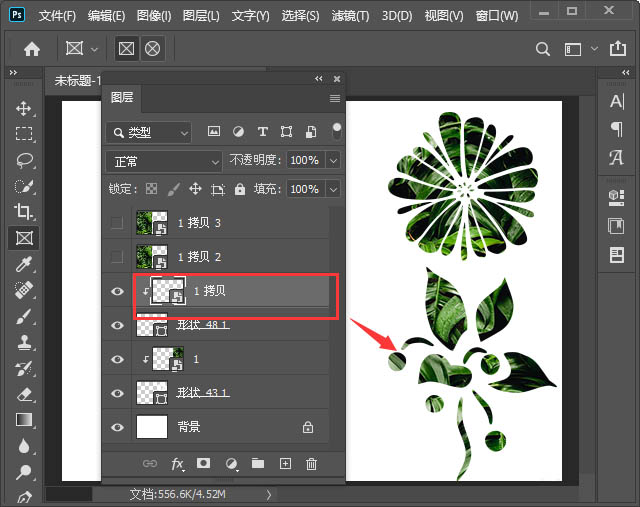Click the 填充 fill percentage field
The height and width of the screenshot is (507, 640).
(x=304, y=189)
